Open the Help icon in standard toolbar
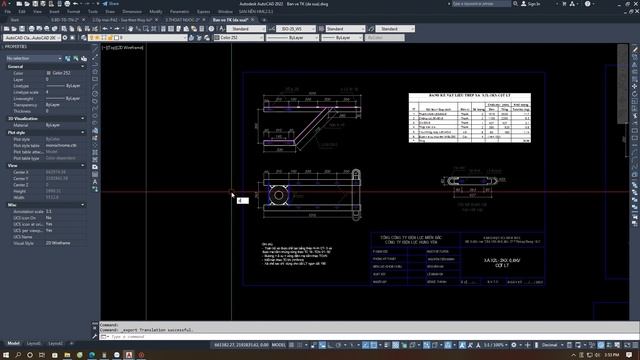 click(211, 29)
